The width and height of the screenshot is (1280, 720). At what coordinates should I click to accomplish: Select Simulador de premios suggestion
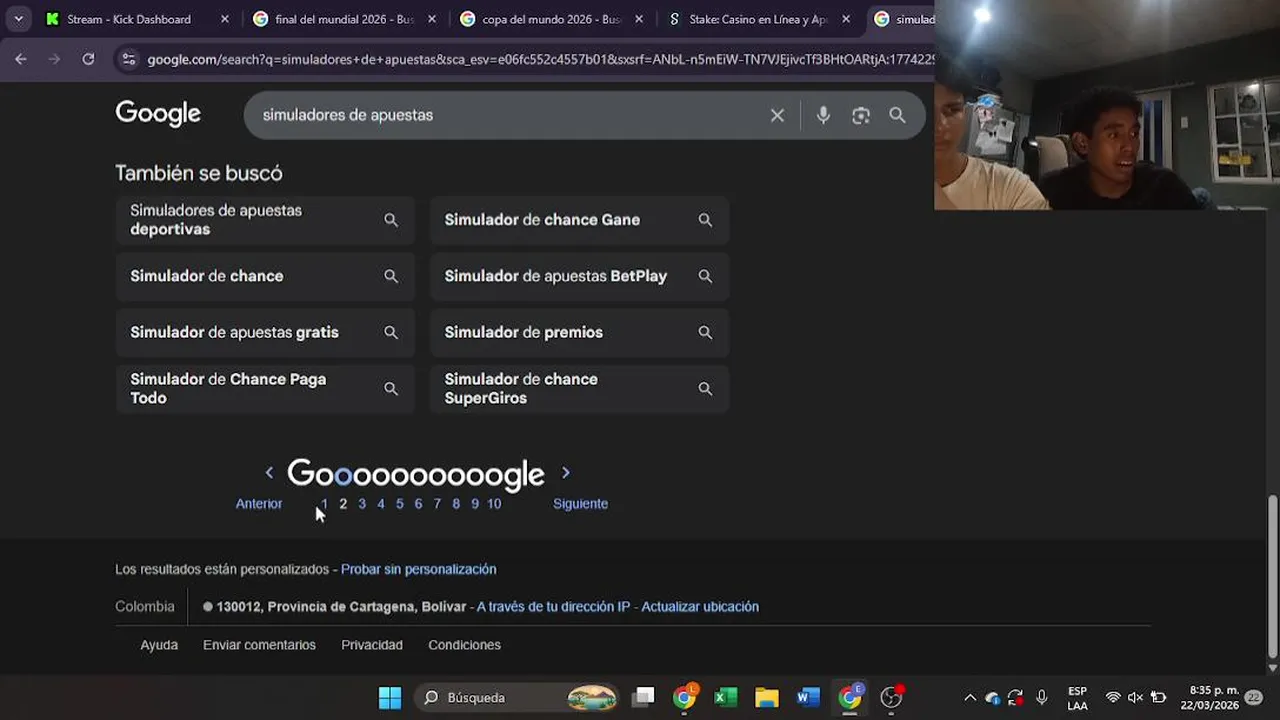(x=579, y=332)
